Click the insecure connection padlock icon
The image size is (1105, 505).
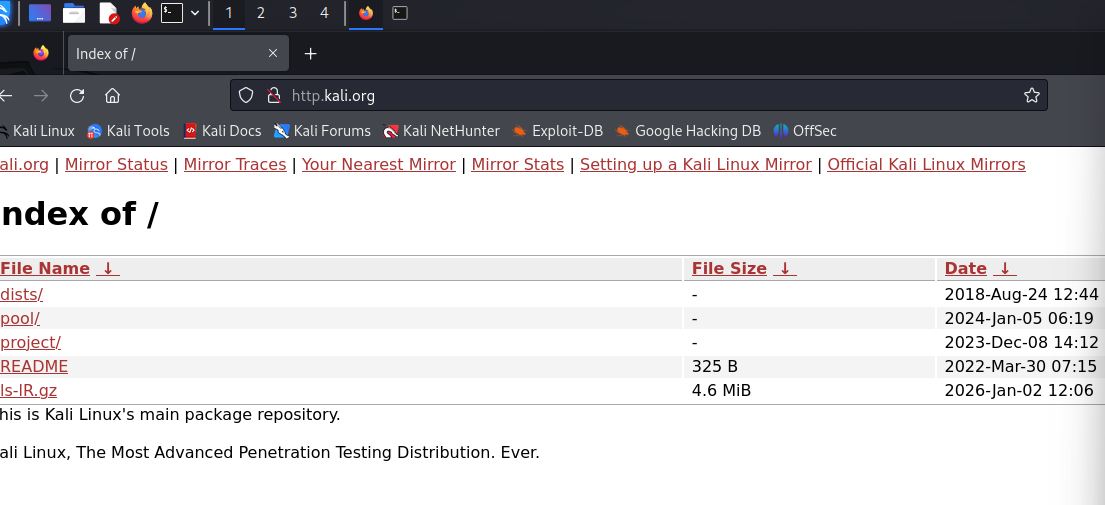[274, 96]
